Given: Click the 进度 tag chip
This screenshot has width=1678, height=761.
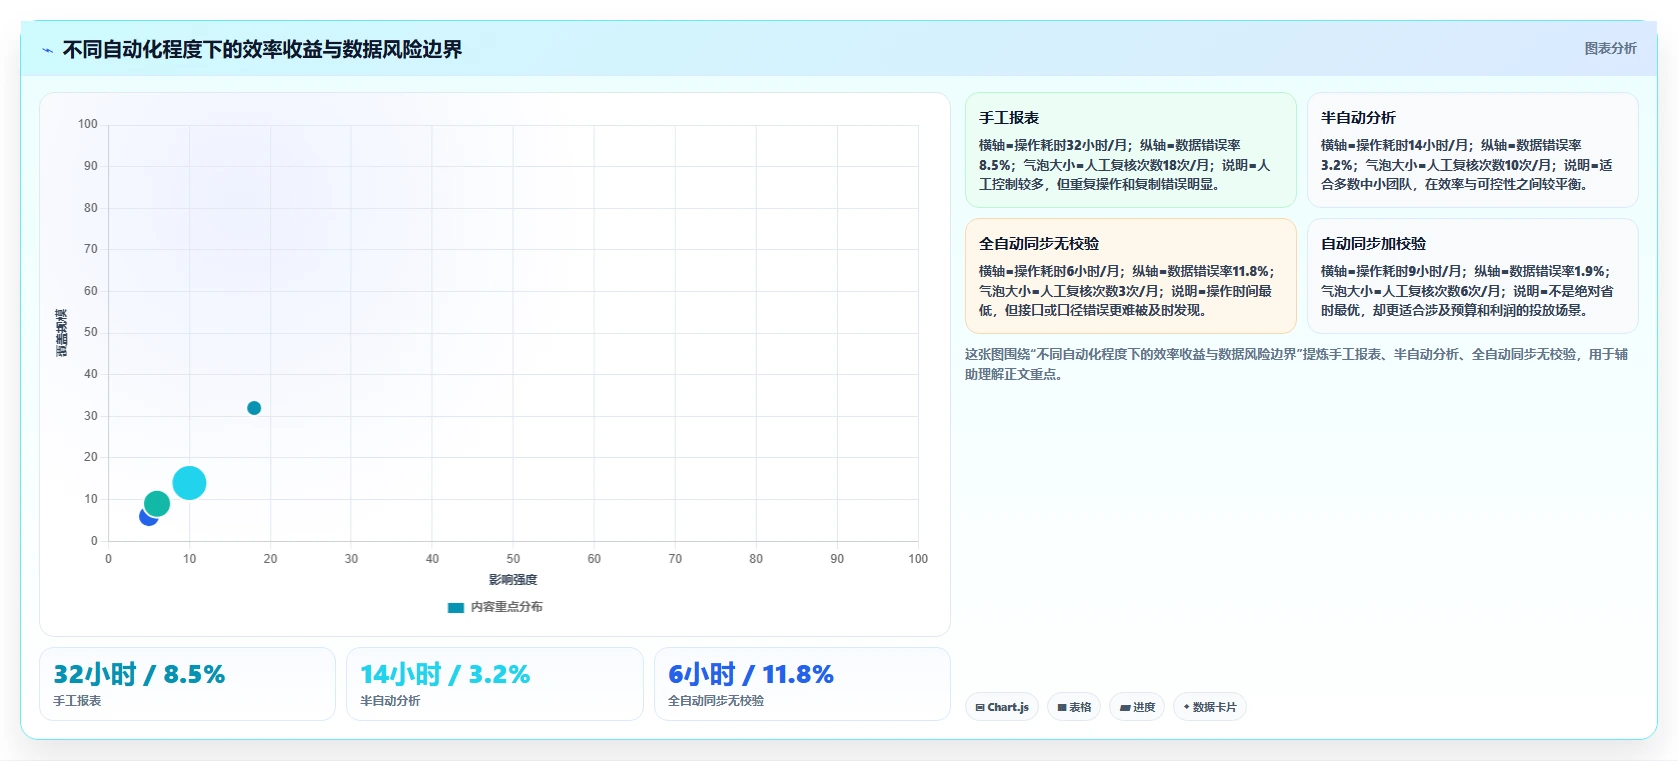Looking at the screenshot, I should [x=1137, y=707].
